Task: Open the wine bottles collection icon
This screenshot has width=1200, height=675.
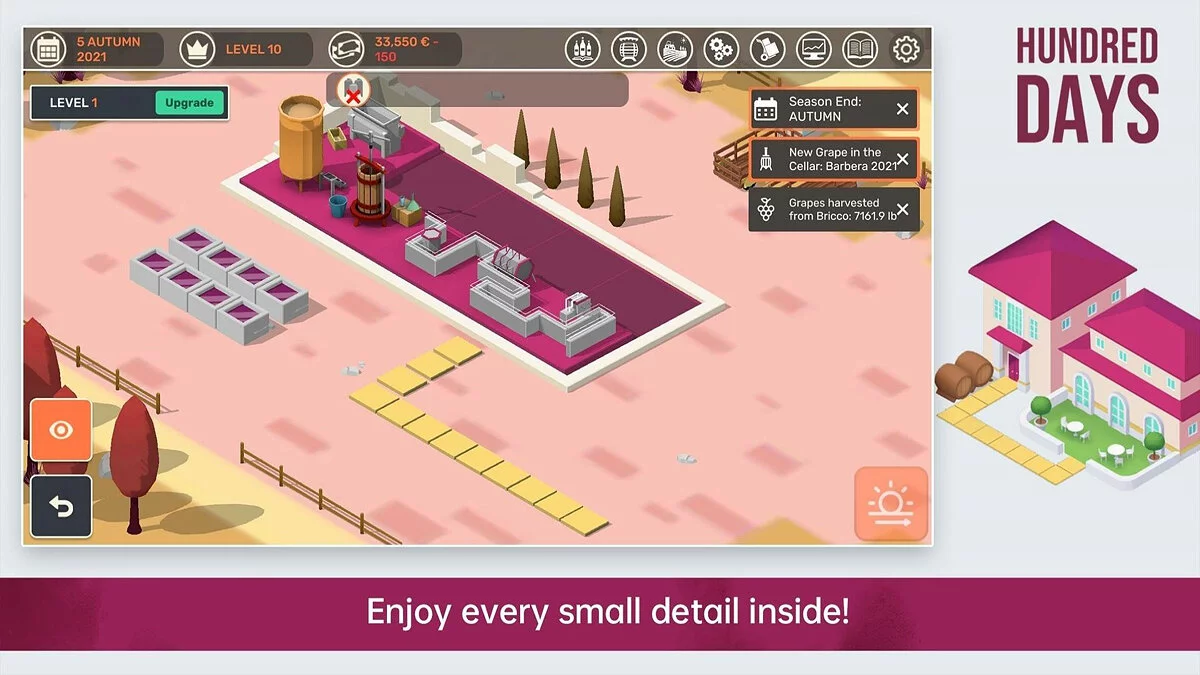Action: [x=583, y=48]
